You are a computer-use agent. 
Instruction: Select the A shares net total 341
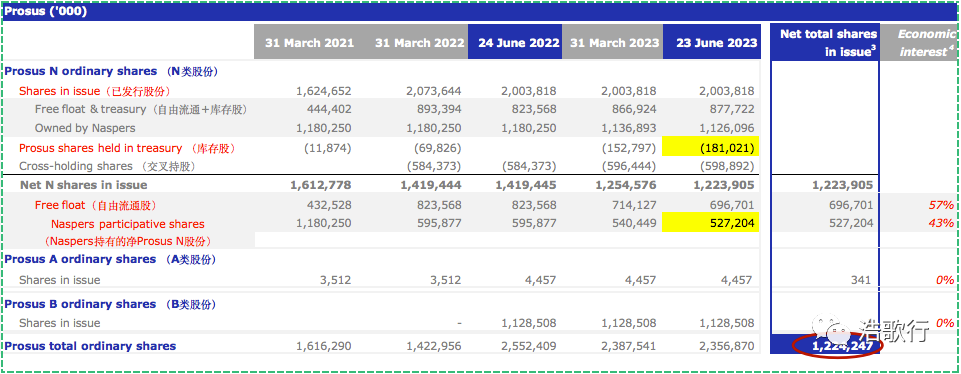860,280
